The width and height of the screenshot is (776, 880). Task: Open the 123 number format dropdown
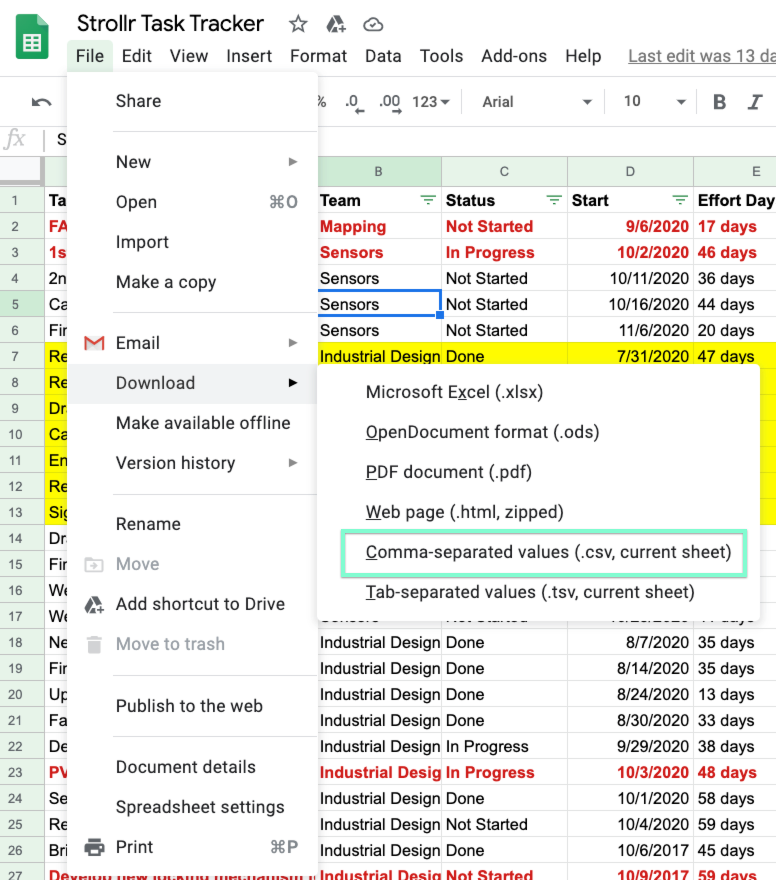coord(431,102)
